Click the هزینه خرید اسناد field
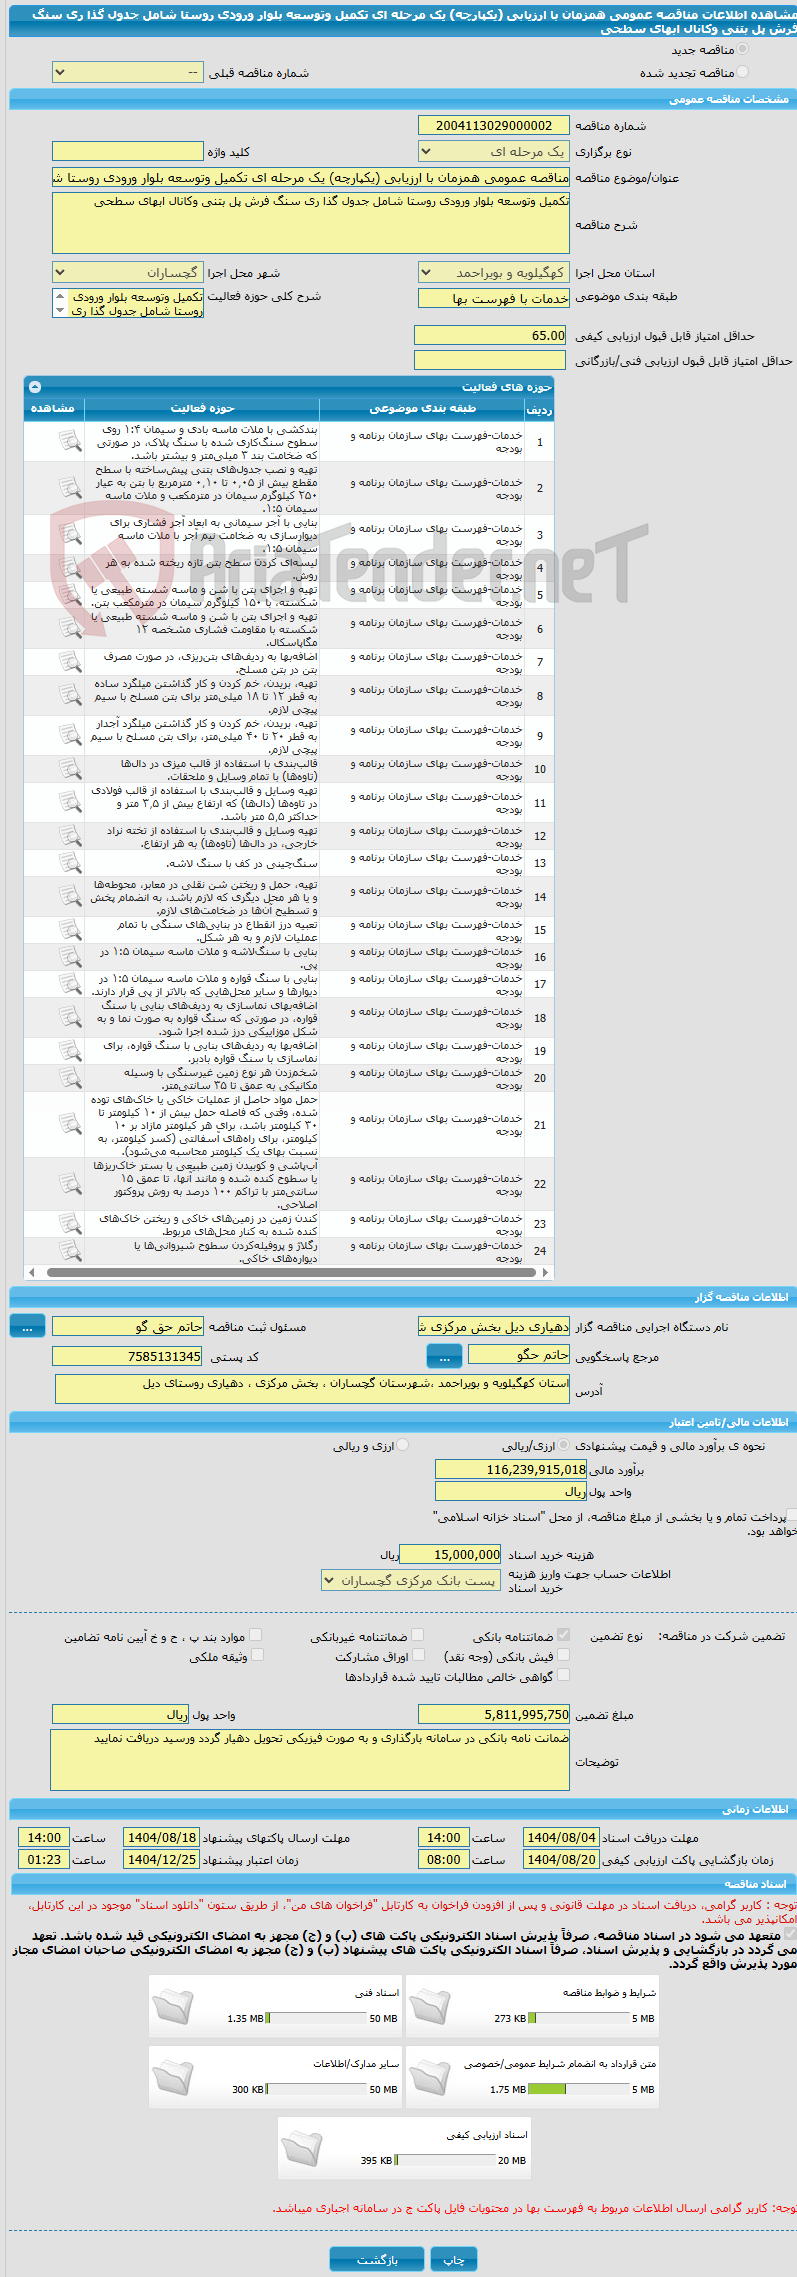Viewport: 797px width, 2277px height. (450, 1554)
